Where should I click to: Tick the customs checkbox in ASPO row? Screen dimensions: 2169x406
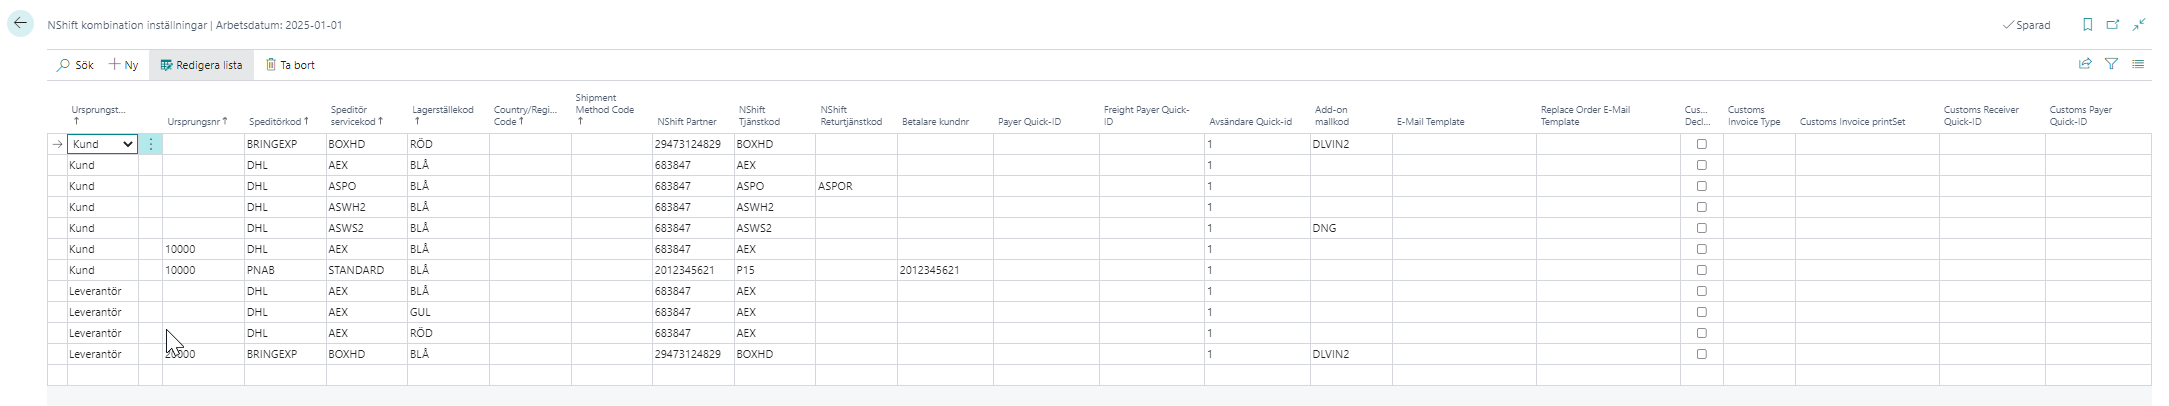[1701, 186]
